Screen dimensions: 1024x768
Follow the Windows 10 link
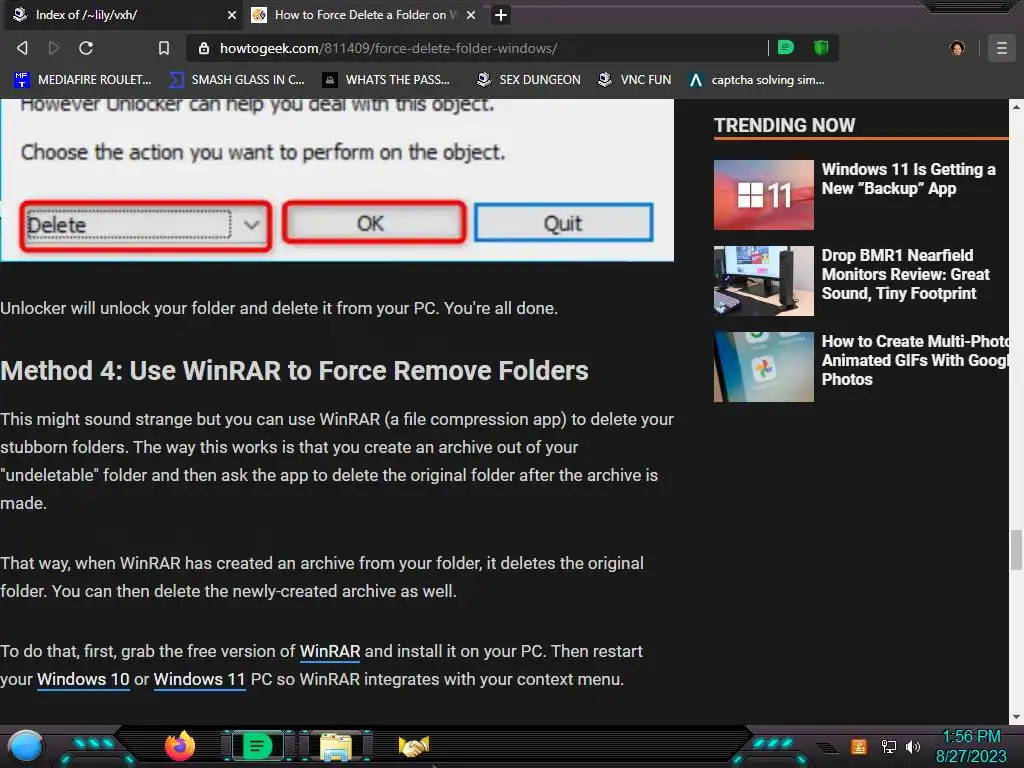[83, 680]
